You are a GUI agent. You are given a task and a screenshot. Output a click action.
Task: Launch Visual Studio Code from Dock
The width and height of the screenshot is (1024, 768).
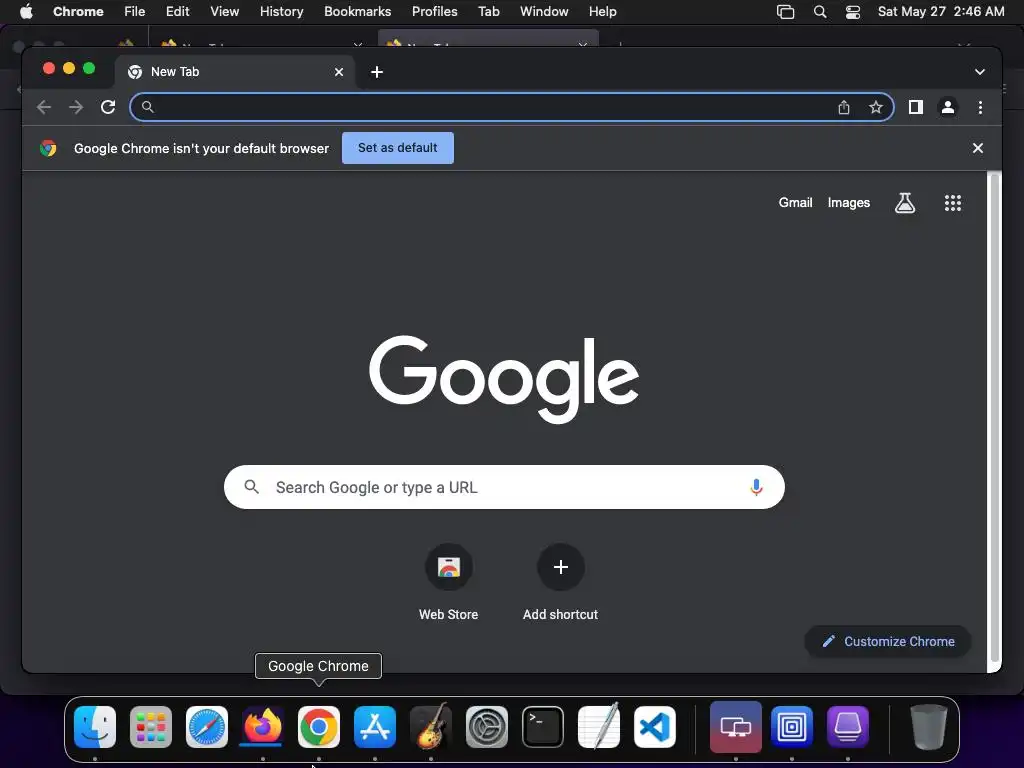click(655, 727)
